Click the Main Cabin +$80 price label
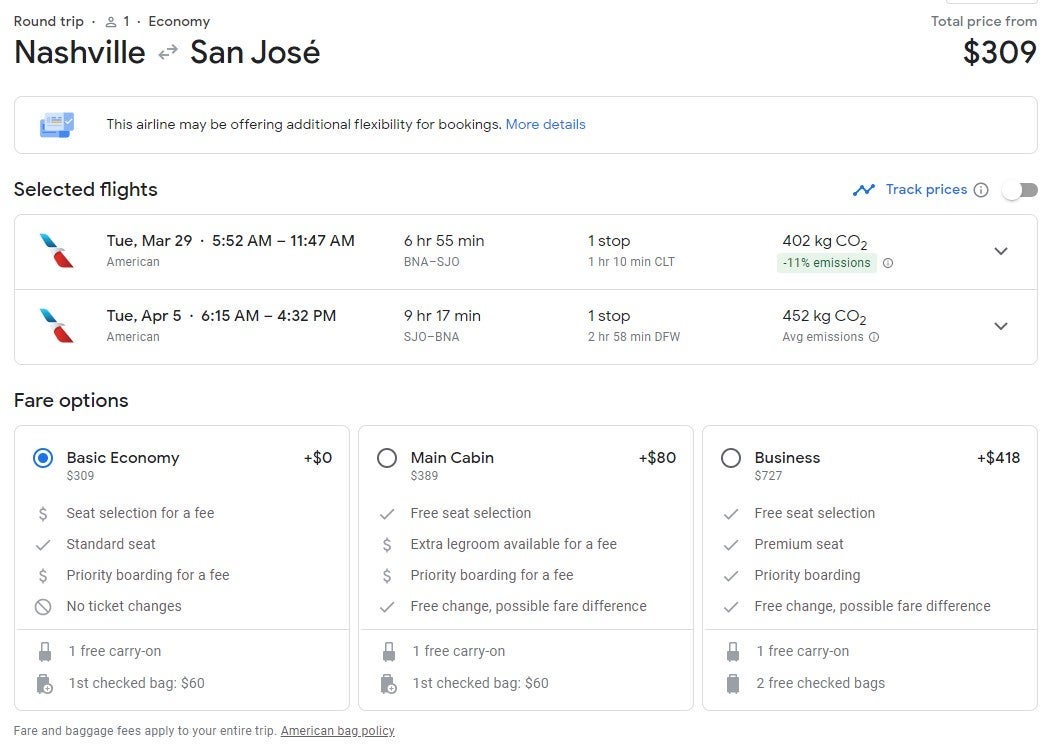The image size is (1060, 751). 657,458
